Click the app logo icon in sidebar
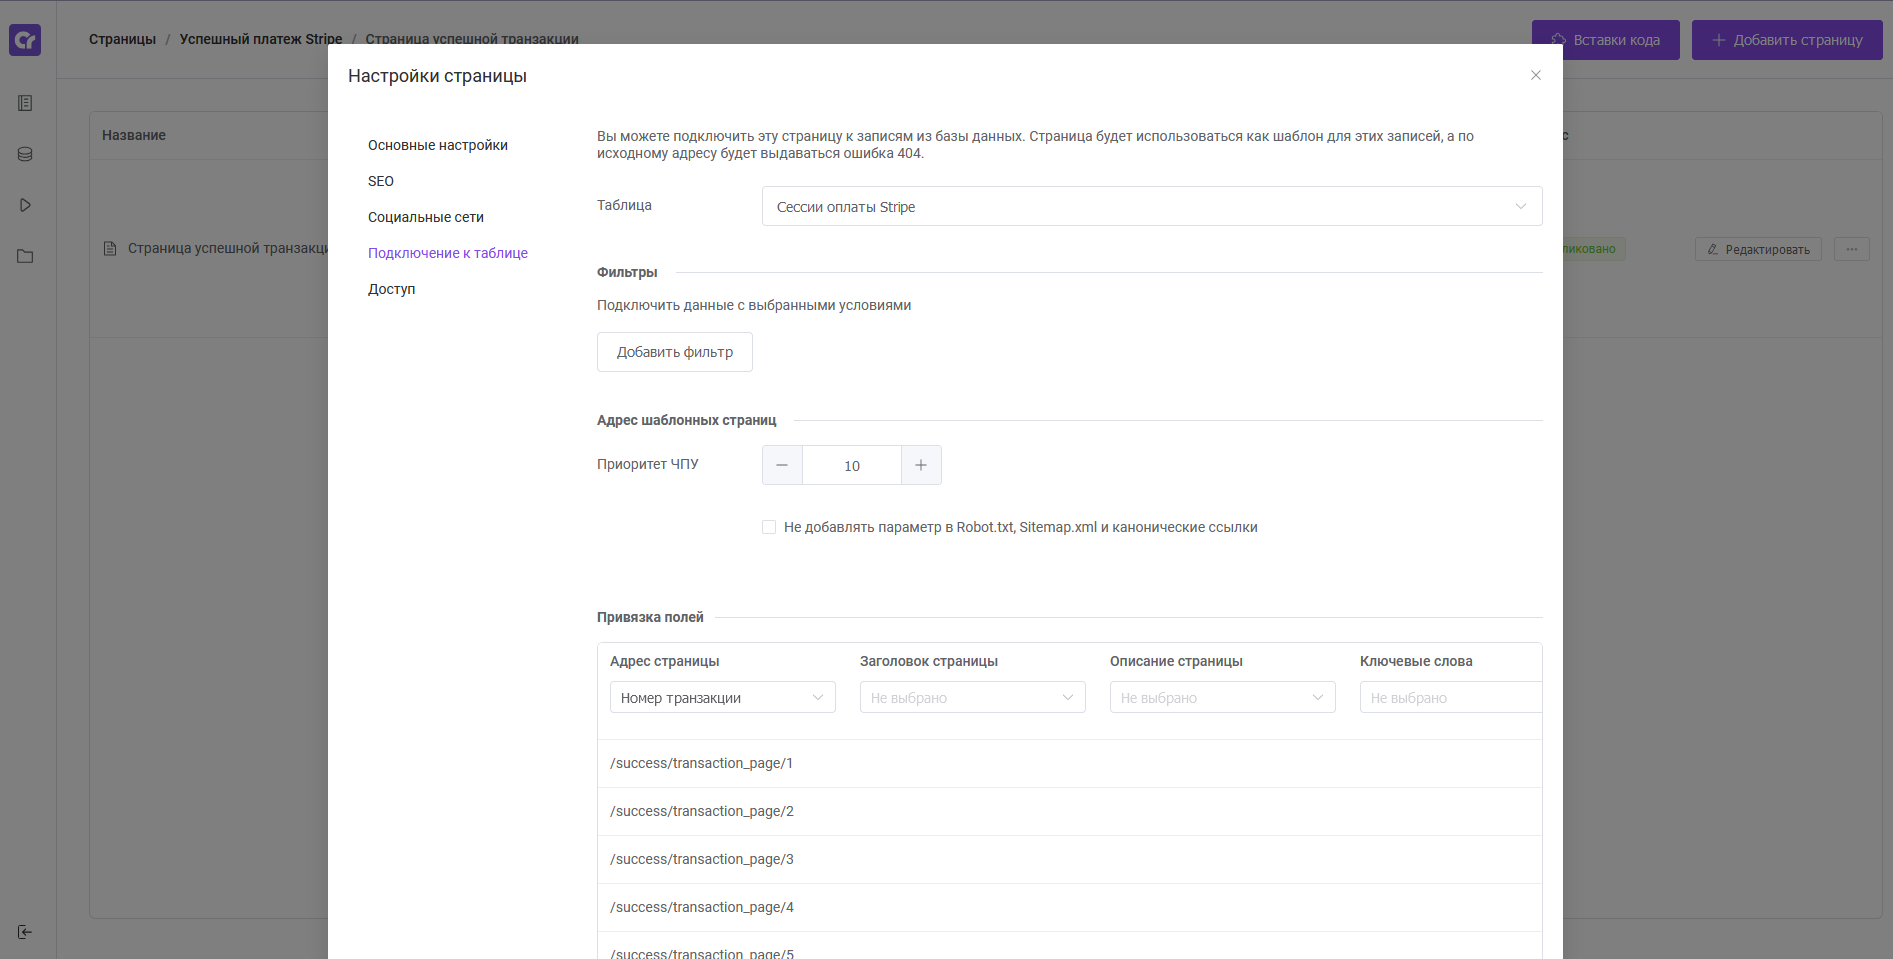The width and height of the screenshot is (1893, 959). click(x=25, y=40)
